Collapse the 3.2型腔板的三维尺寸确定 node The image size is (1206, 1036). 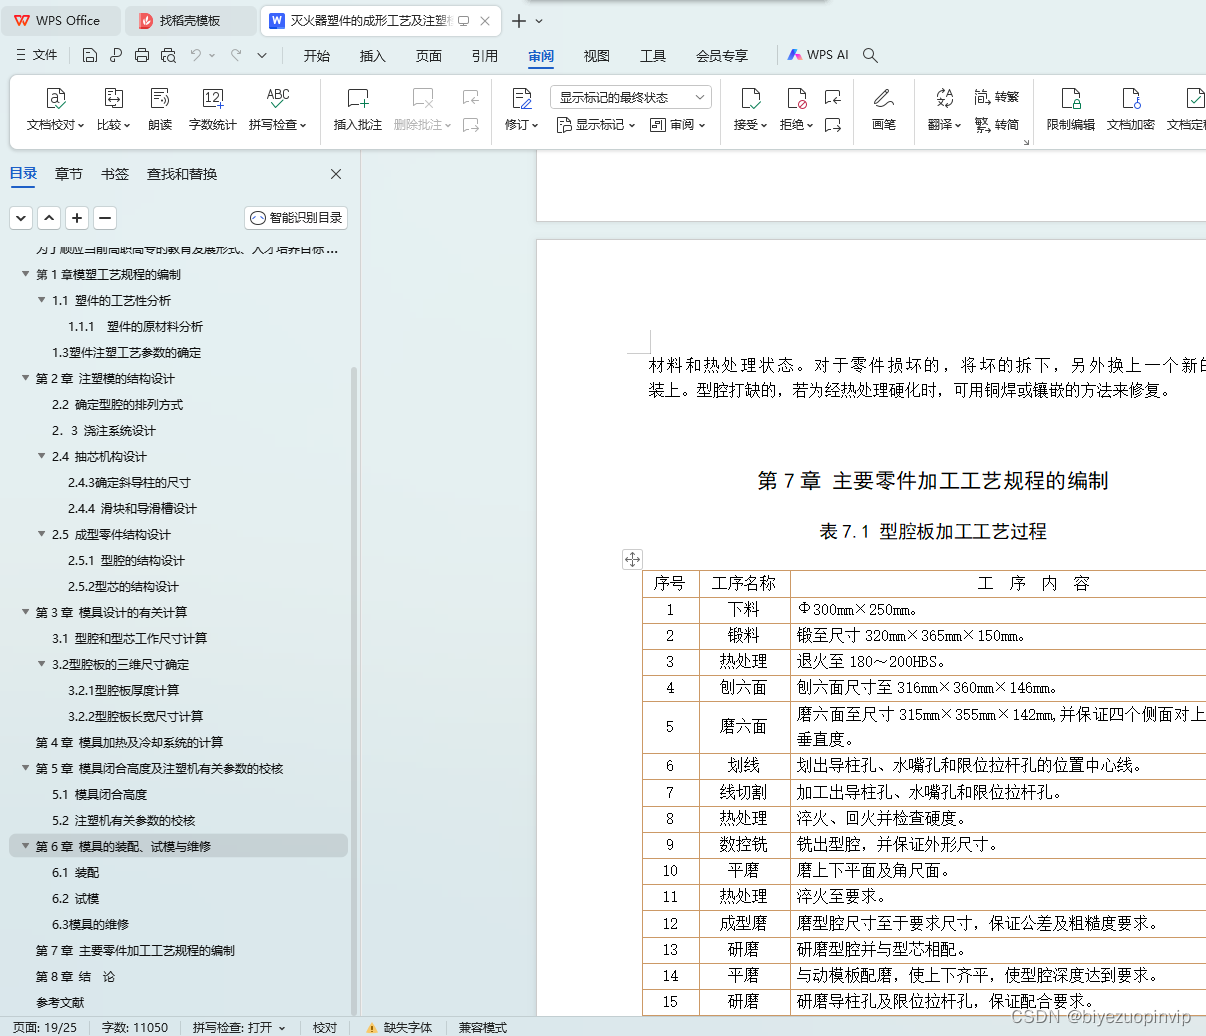[42, 664]
